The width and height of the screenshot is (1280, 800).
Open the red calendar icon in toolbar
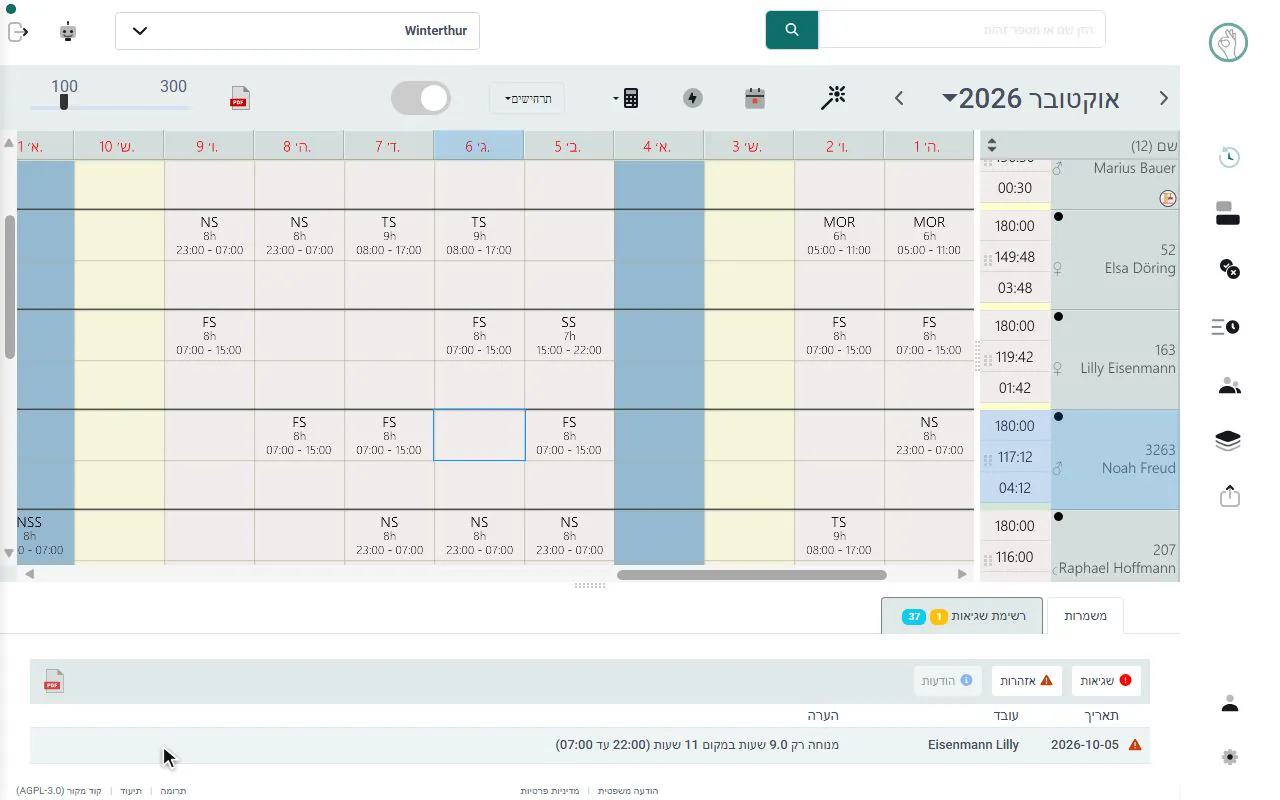(755, 98)
